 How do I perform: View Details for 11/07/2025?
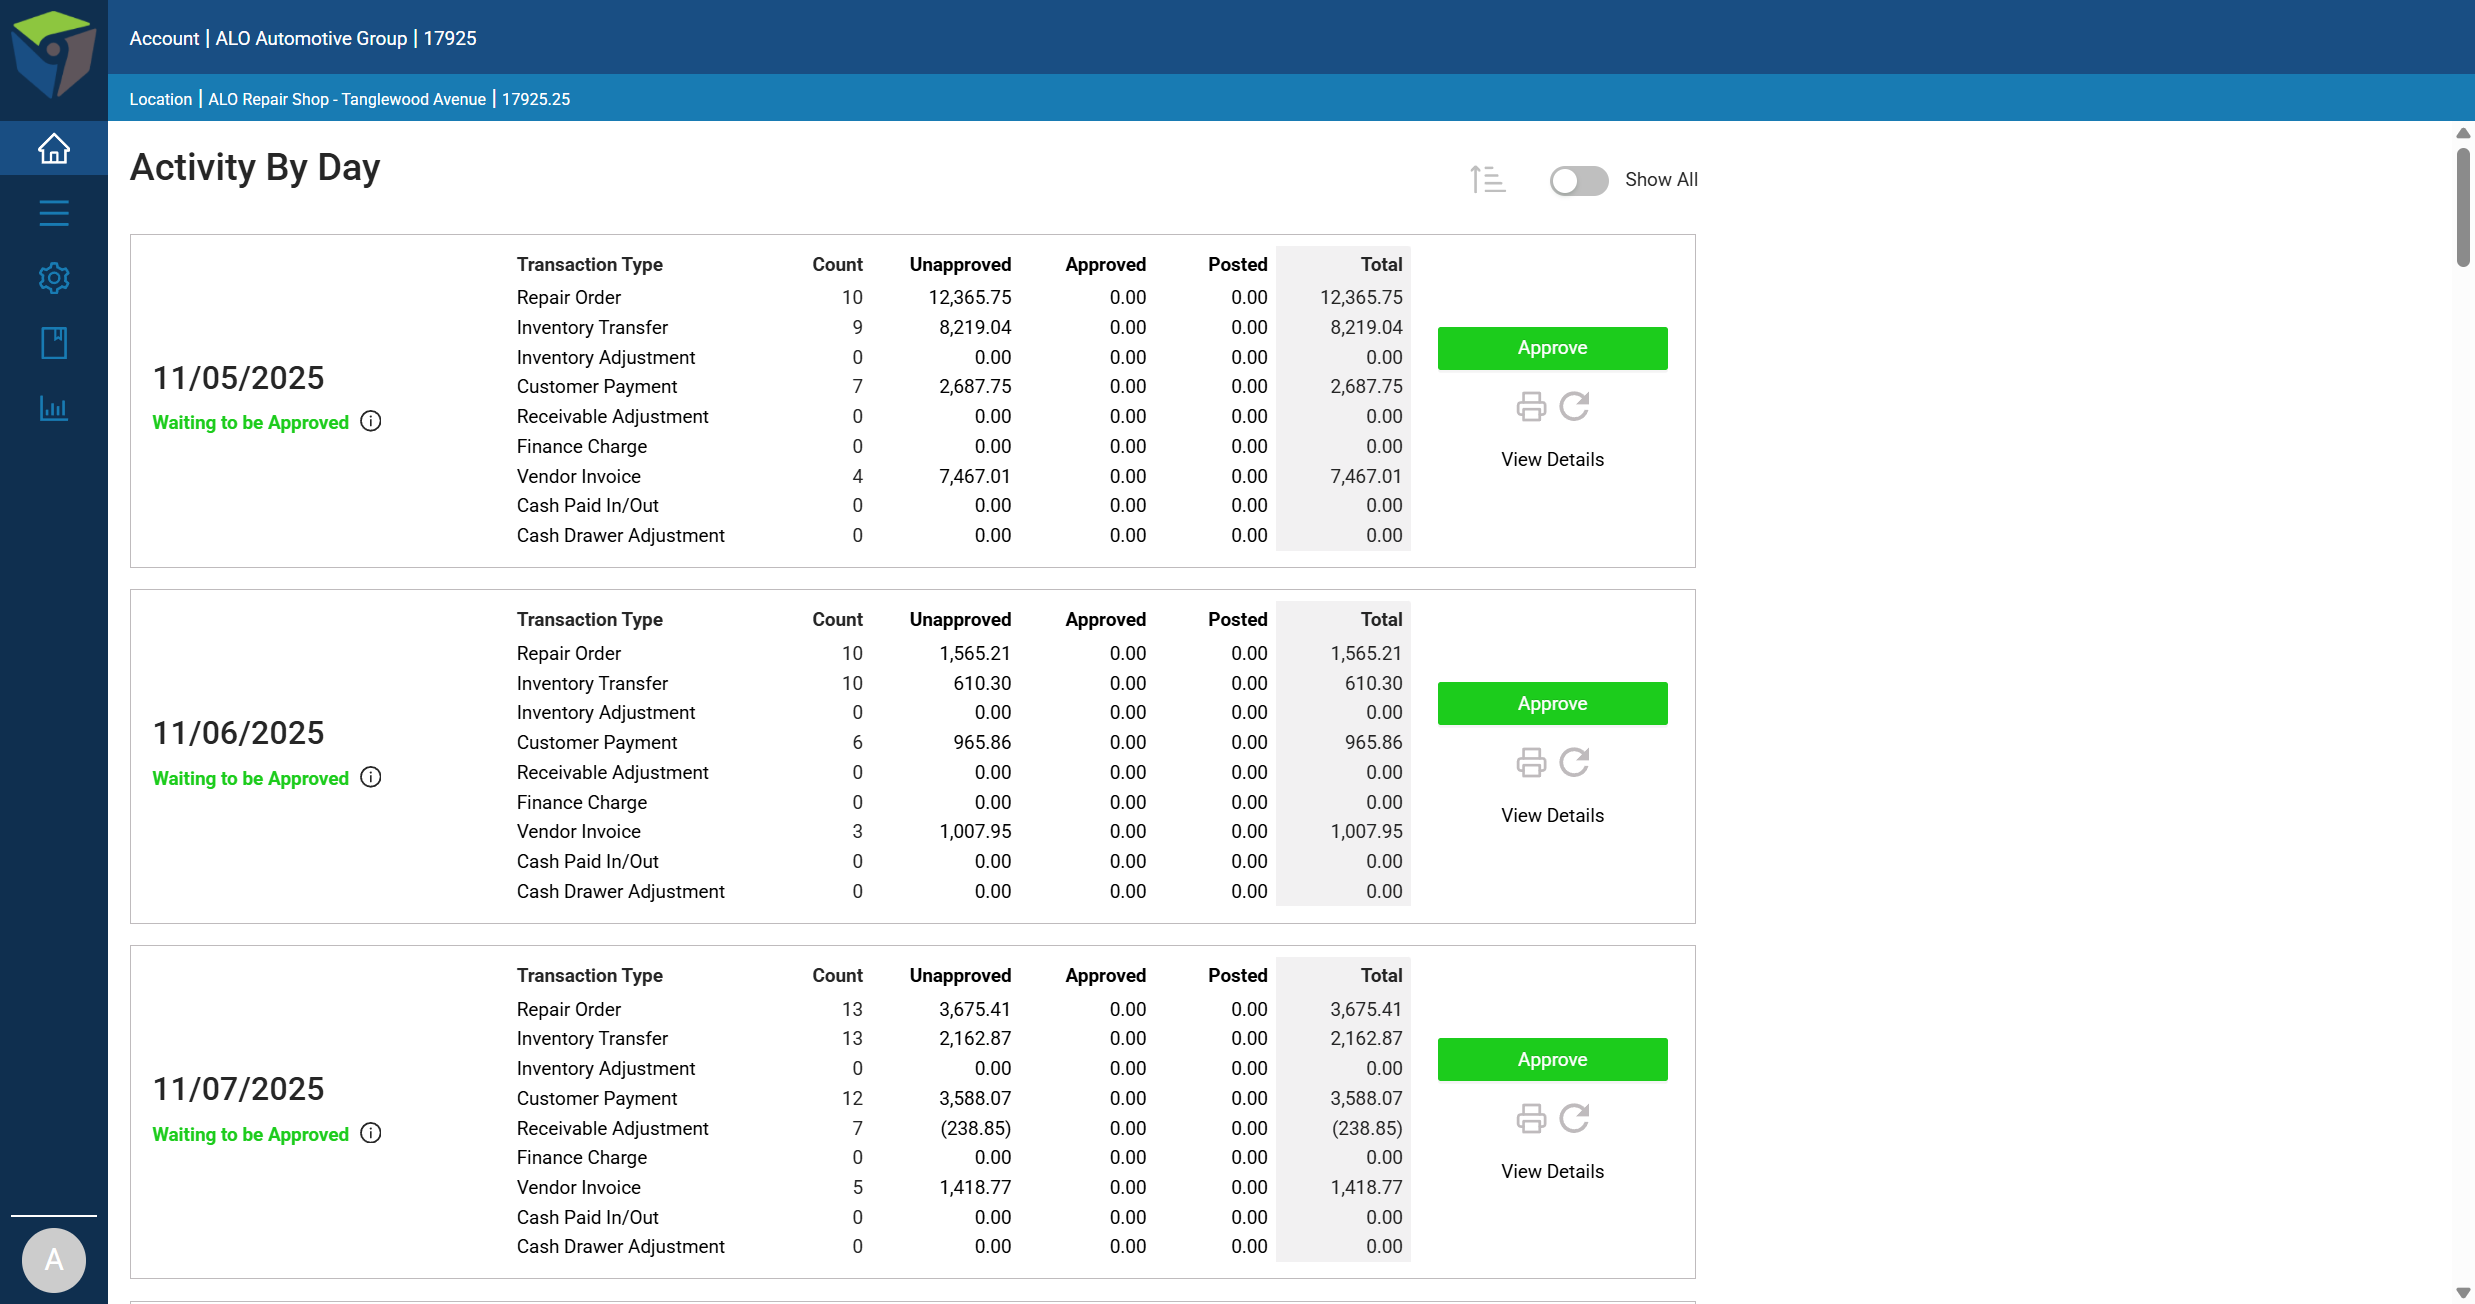[1552, 1171]
